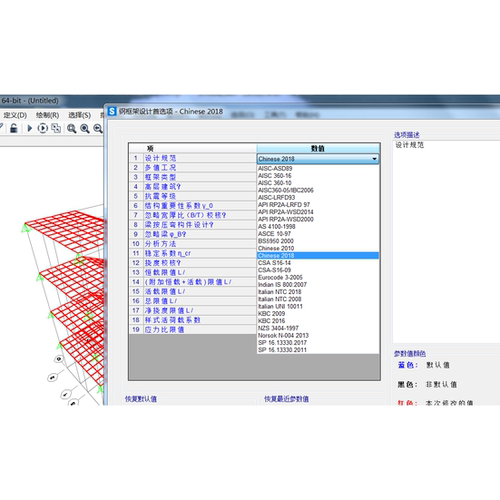The height and width of the screenshot is (500, 500).
Task: Select Italian NTC 2008 option
Action: [318, 299]
